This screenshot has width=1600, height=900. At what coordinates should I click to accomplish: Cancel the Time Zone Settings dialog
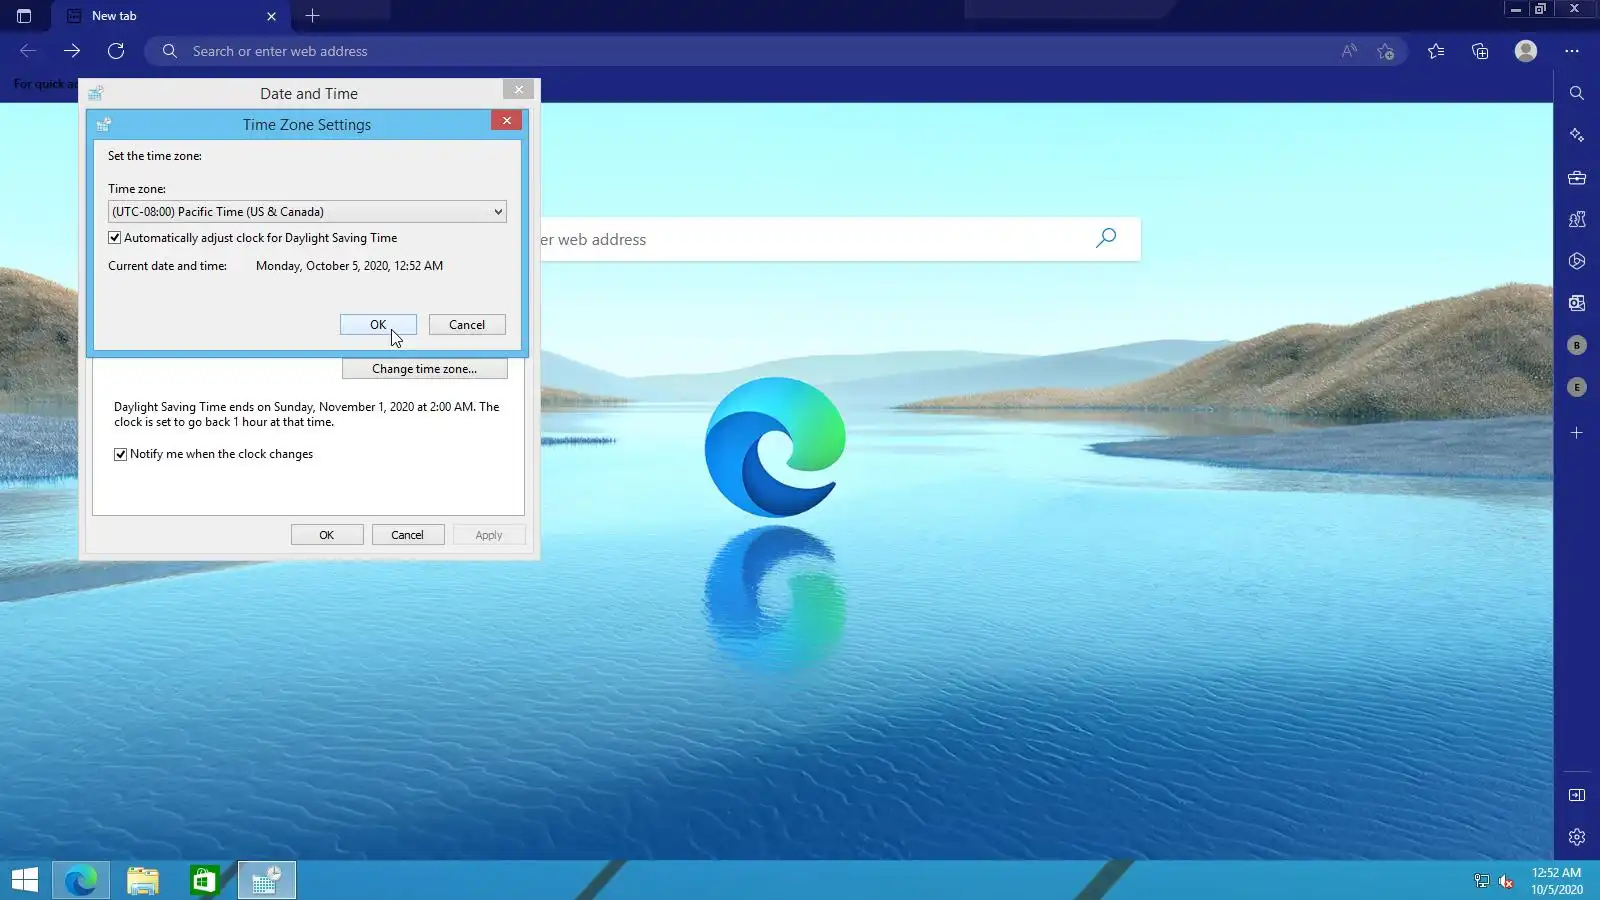467,325
